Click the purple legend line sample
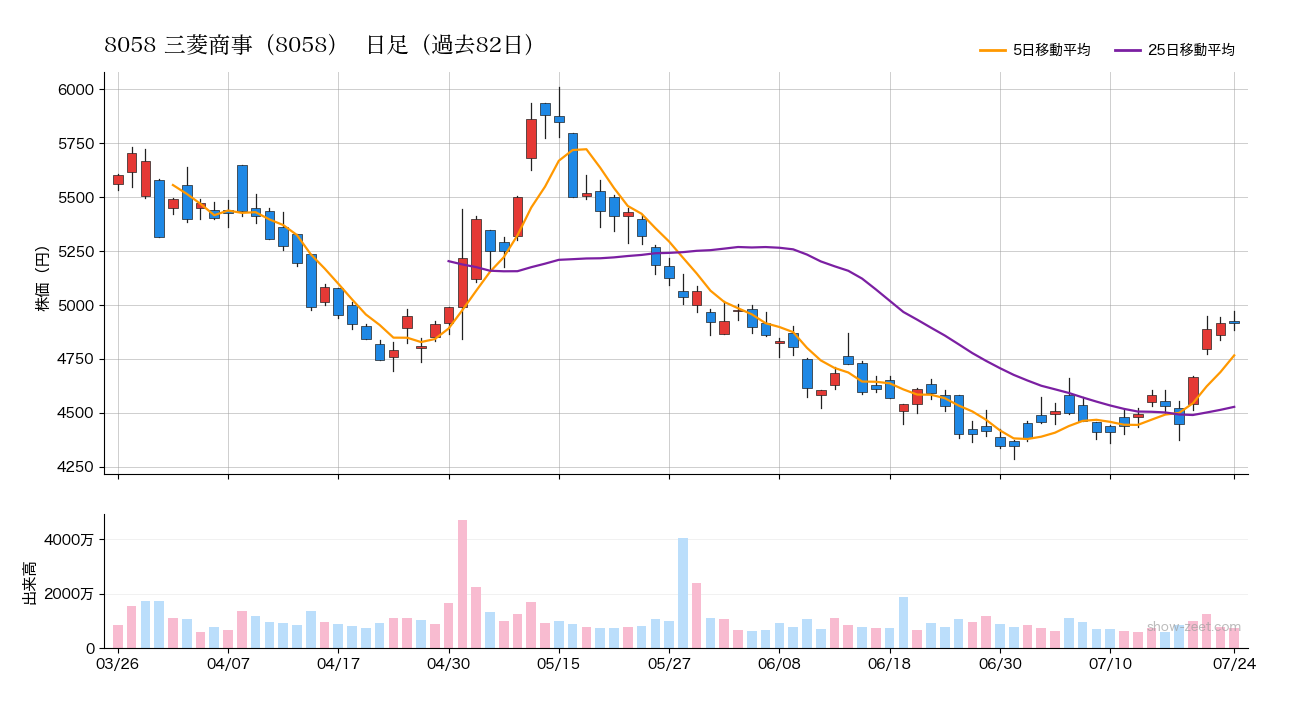The image size is (1300, 720). (1128, 50)
